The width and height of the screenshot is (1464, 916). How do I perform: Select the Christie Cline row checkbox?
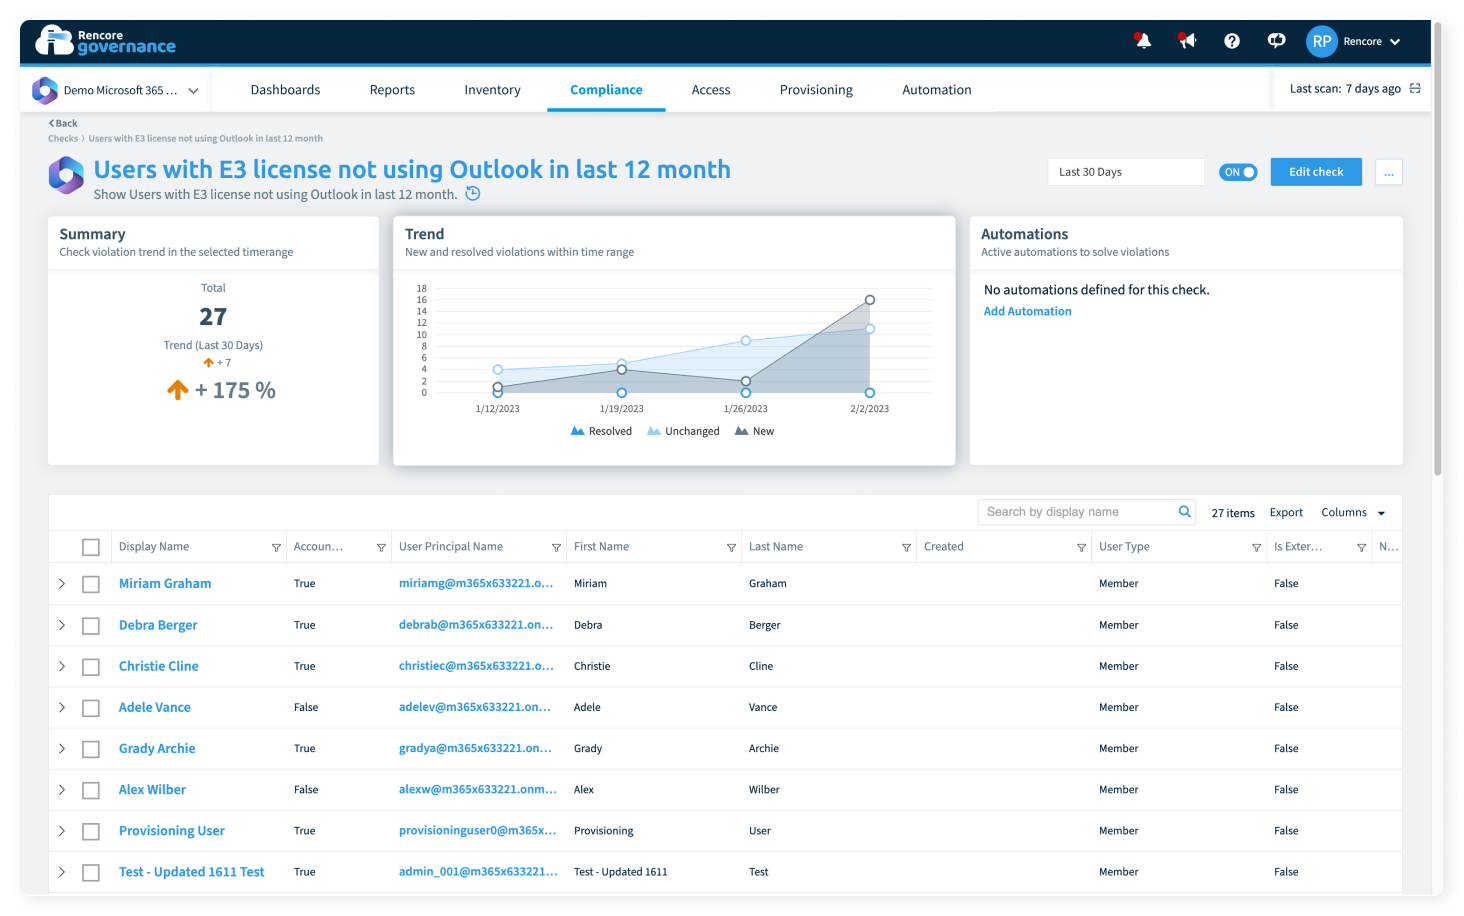[91, 667]
